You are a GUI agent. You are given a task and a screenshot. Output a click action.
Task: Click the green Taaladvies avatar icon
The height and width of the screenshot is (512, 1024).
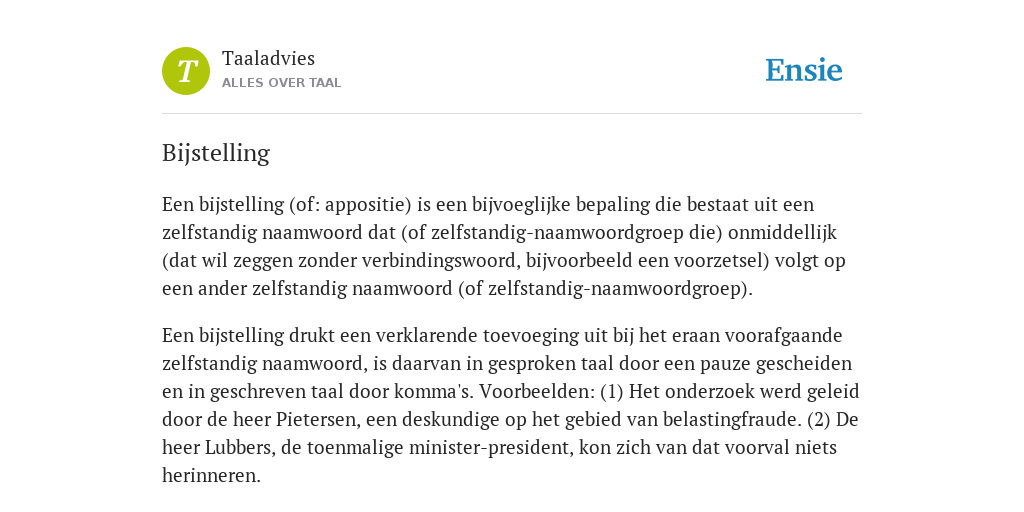click(x=186, y=71)
